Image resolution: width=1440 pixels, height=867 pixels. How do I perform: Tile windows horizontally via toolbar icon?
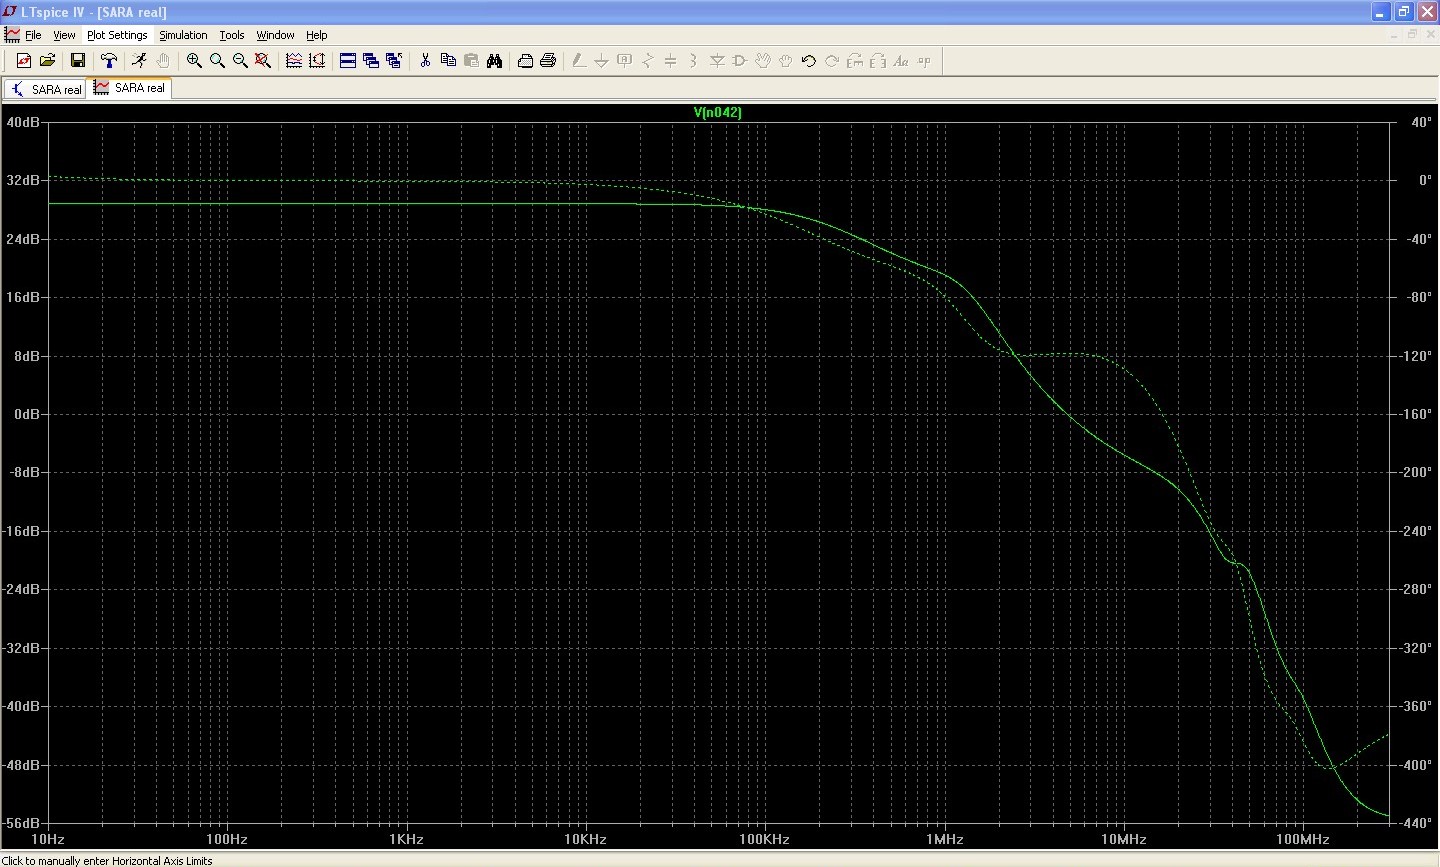348,61
